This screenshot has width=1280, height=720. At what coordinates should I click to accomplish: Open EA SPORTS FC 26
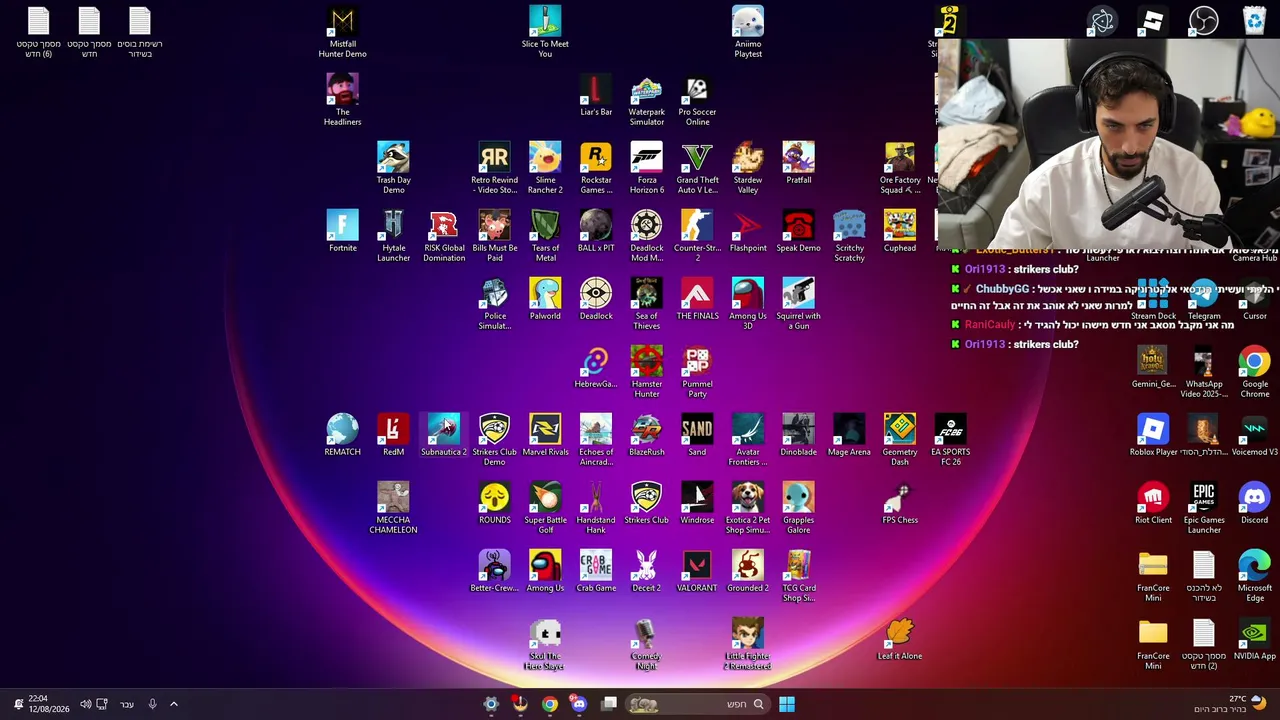(950, 429)
